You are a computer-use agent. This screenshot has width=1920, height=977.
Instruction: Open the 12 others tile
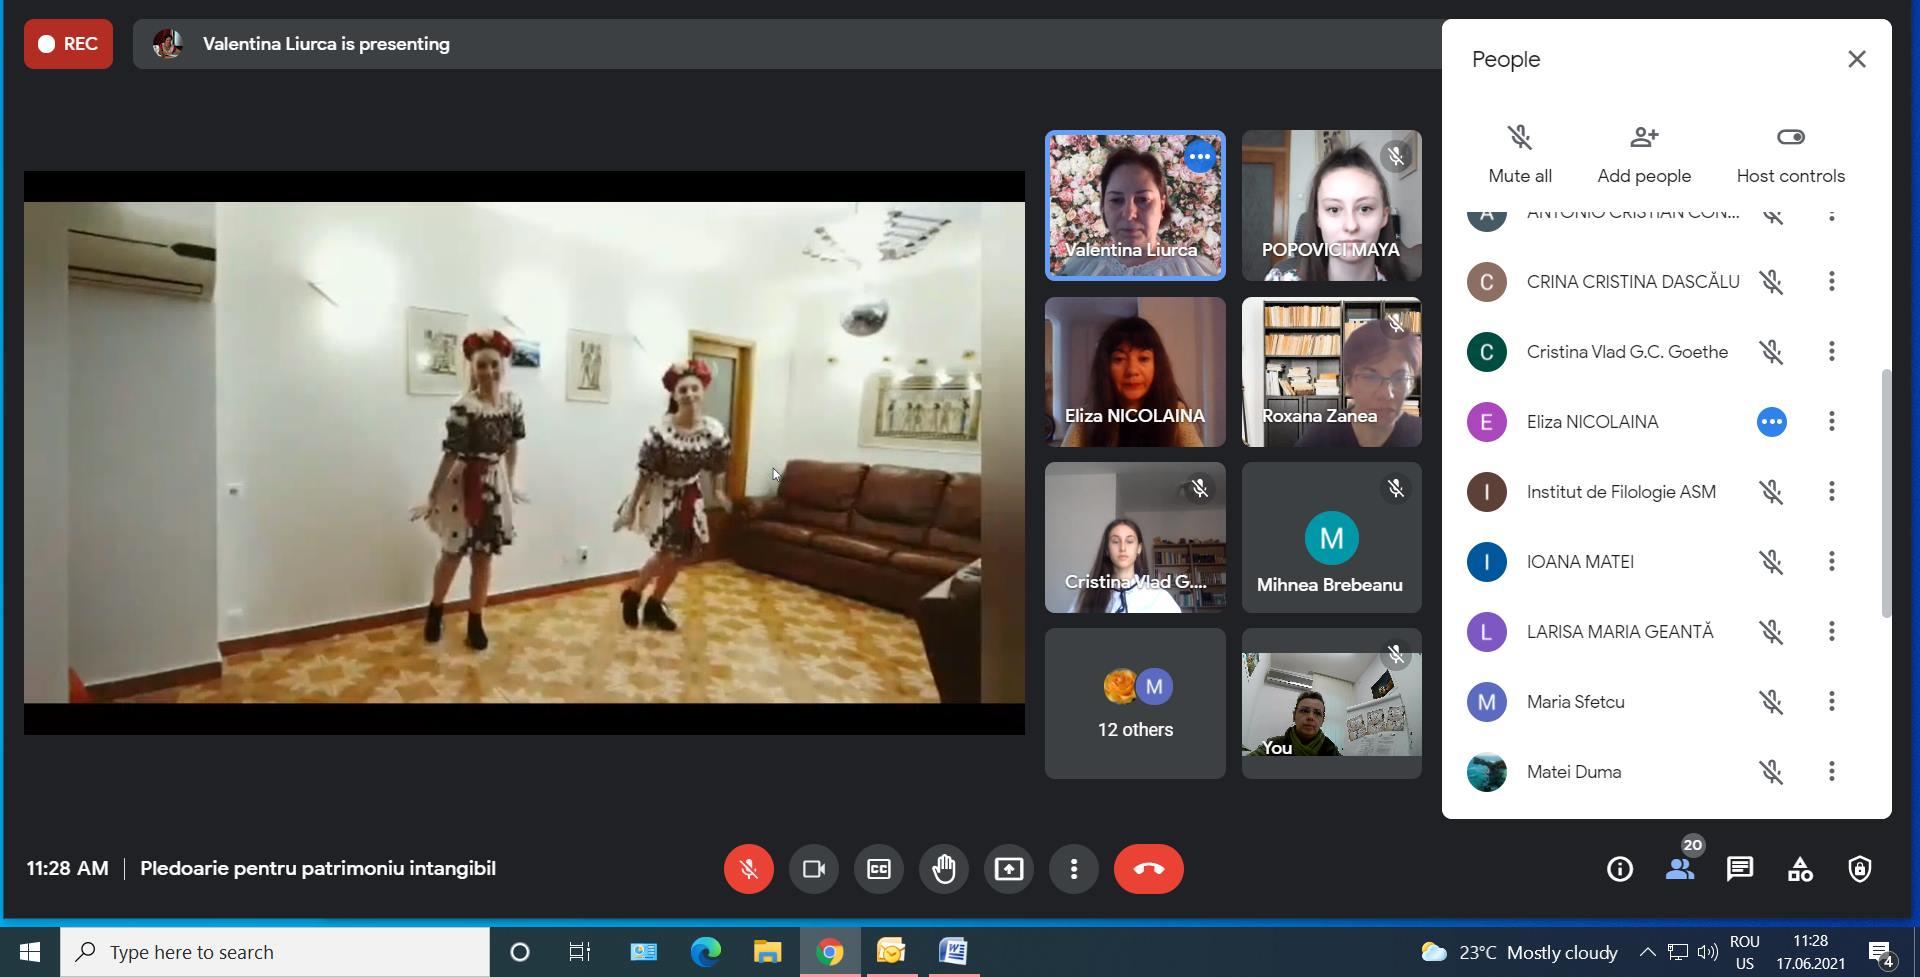pyautogui.click(x=1135, y=704)
